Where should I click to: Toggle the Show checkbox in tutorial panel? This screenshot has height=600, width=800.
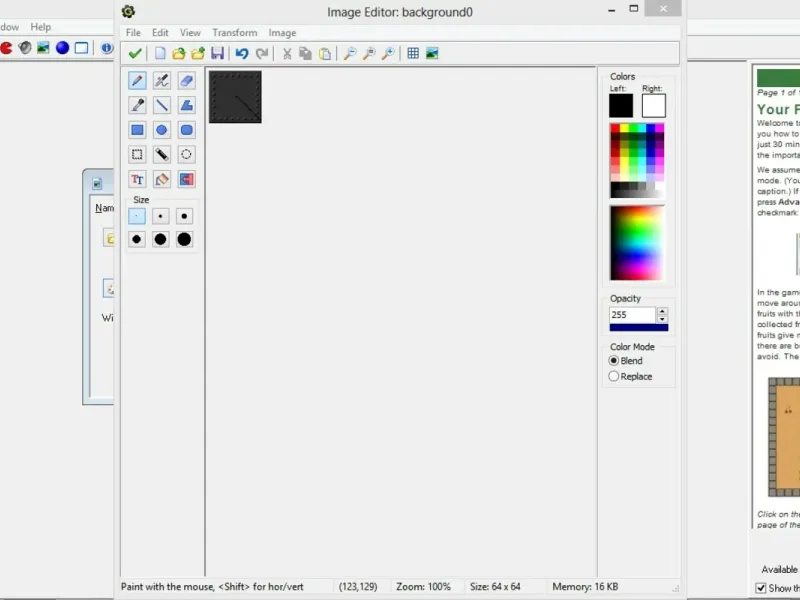tap(761, 588)
